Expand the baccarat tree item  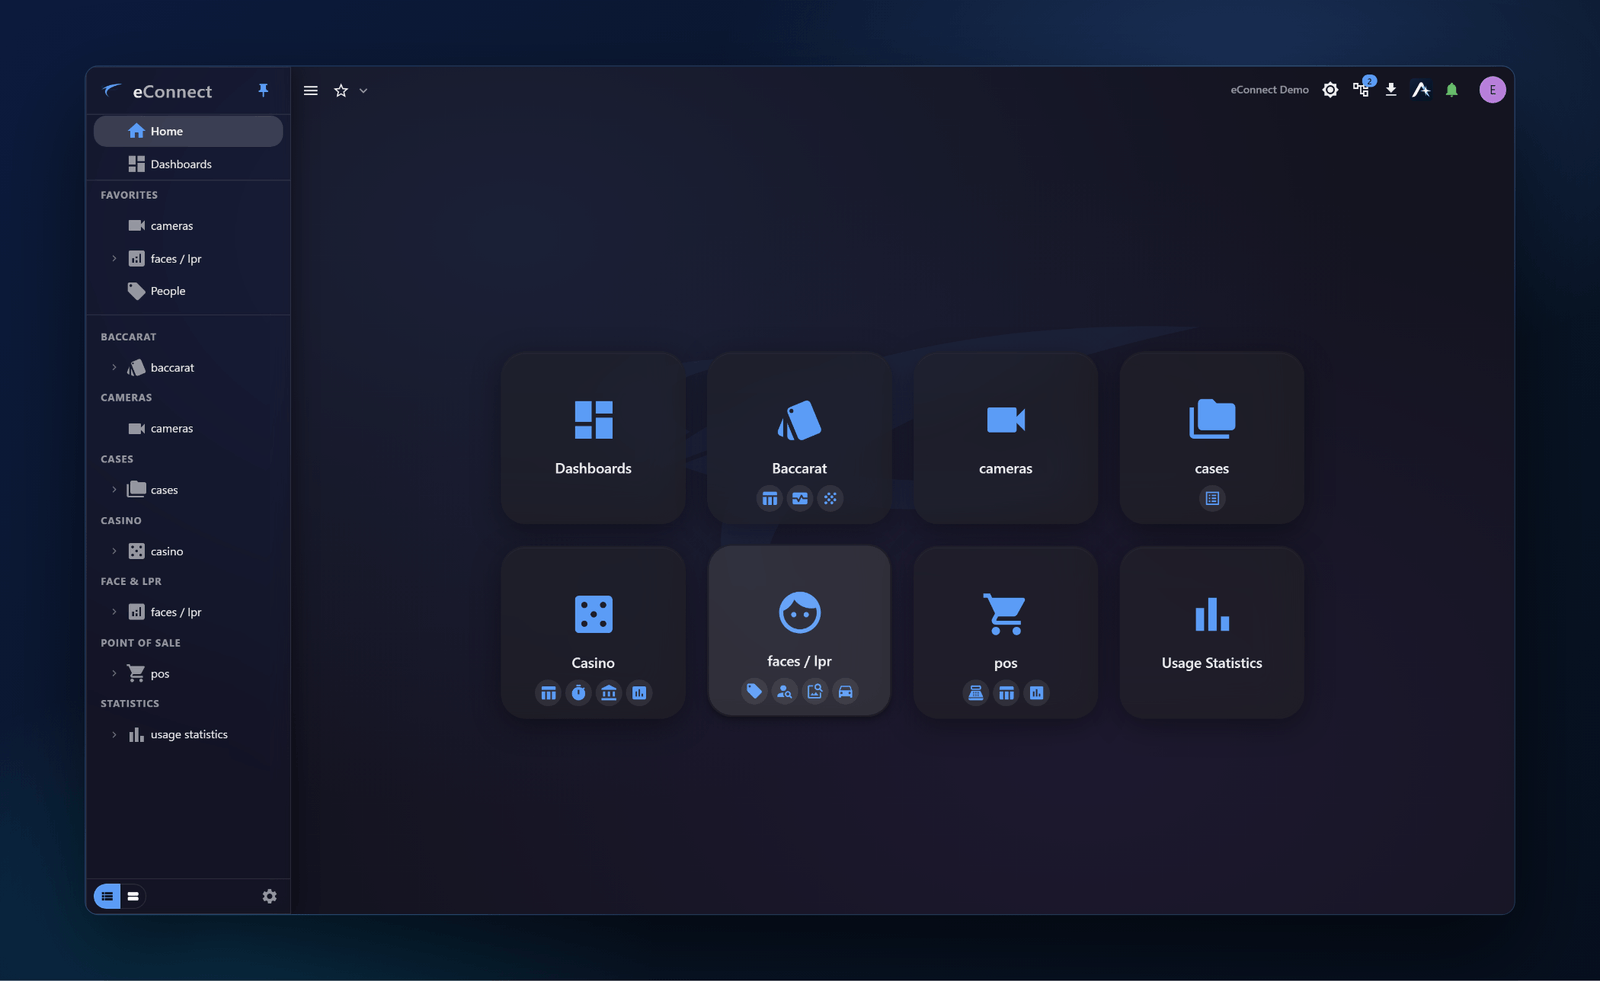coord(114,368)
